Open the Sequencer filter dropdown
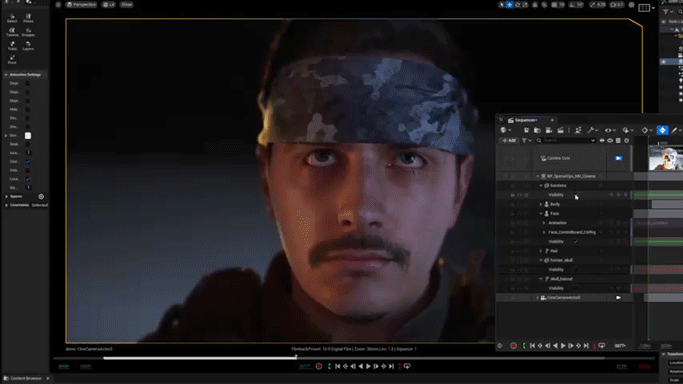 pos(526,141)
